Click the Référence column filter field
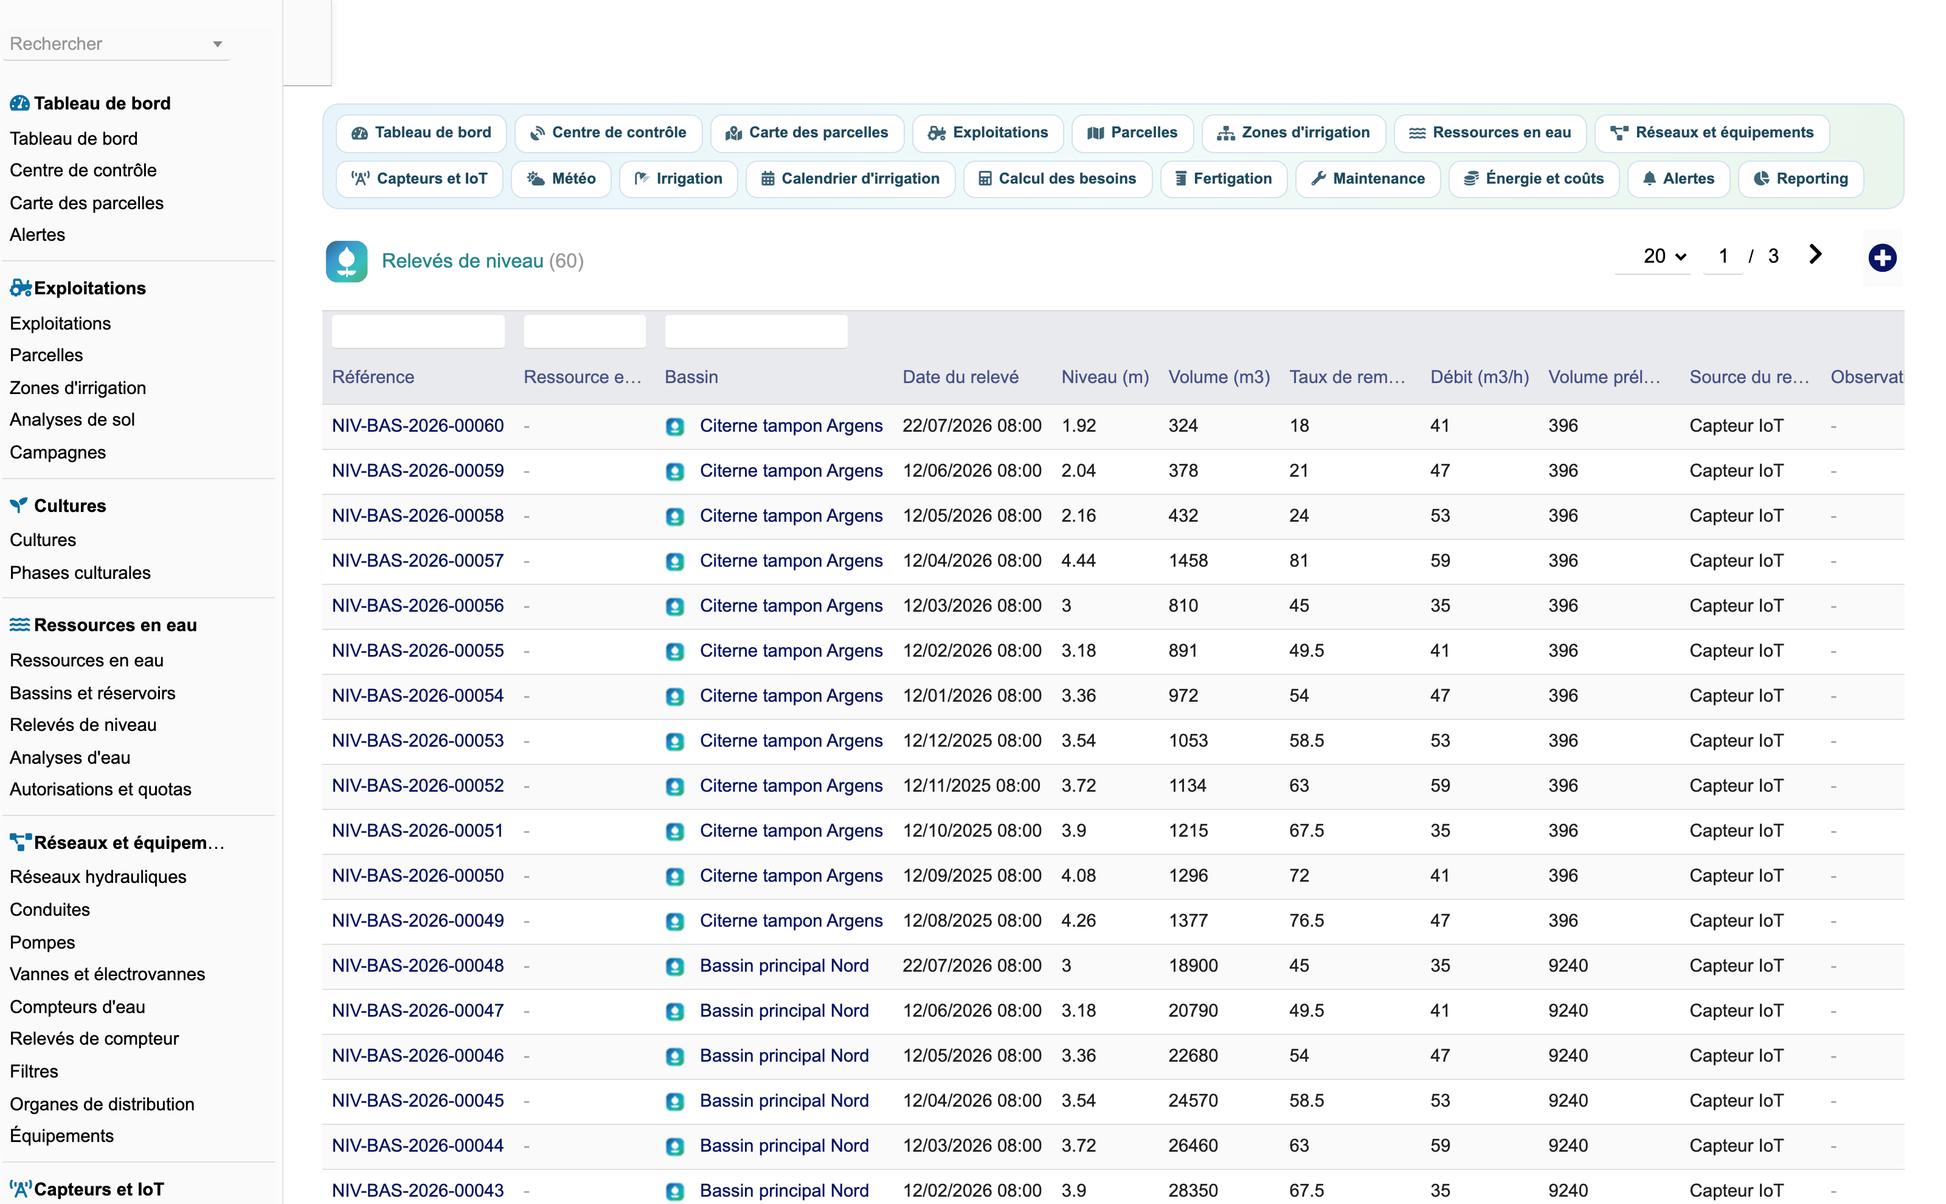 418,331
